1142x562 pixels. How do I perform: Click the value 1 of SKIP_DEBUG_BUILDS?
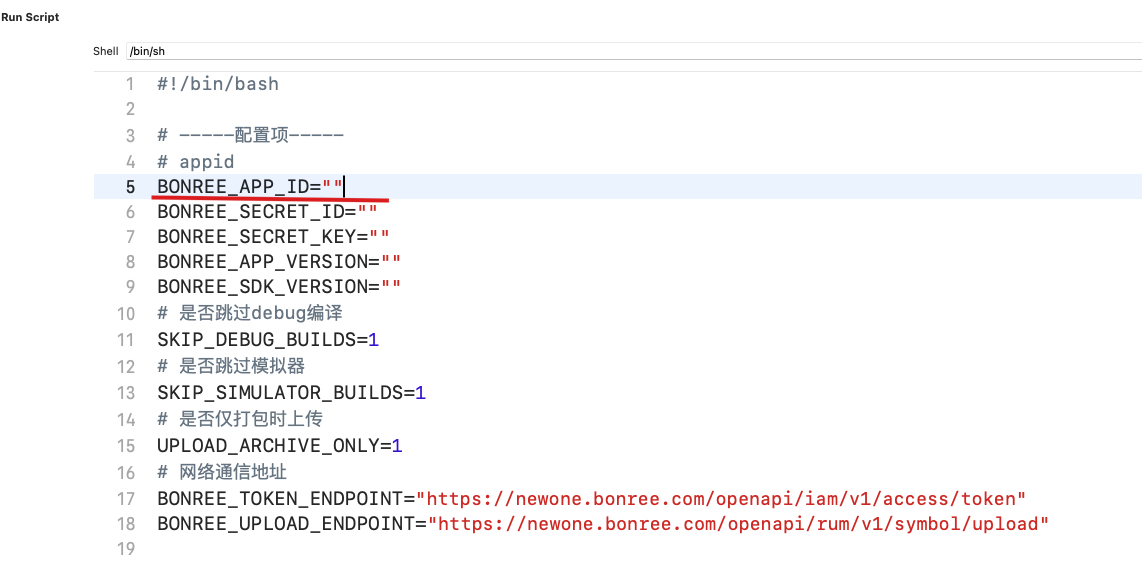(374, 340)
